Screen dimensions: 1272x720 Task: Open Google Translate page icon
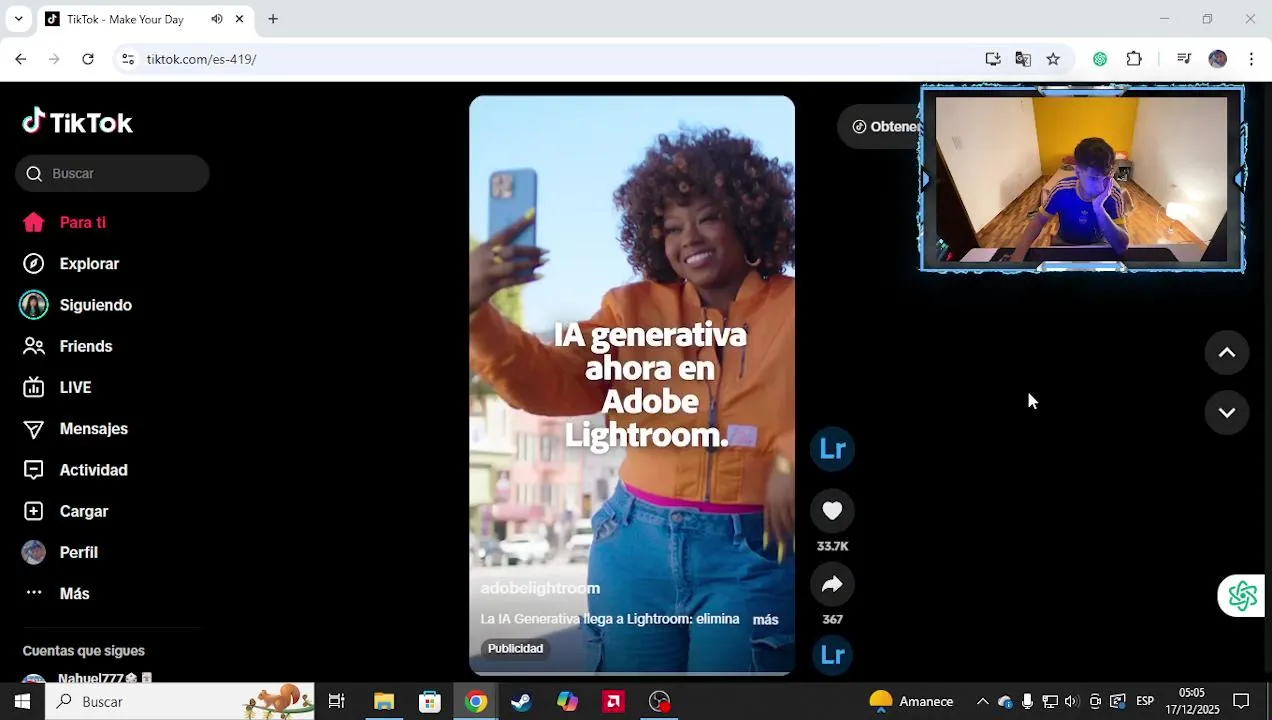coord(1023,59)
